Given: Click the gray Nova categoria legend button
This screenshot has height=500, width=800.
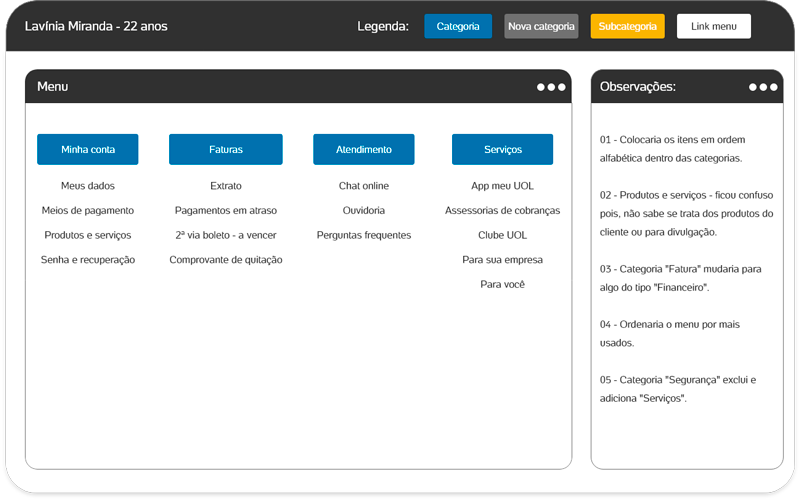Looking at the screenshot, I should tap(541, 26).
